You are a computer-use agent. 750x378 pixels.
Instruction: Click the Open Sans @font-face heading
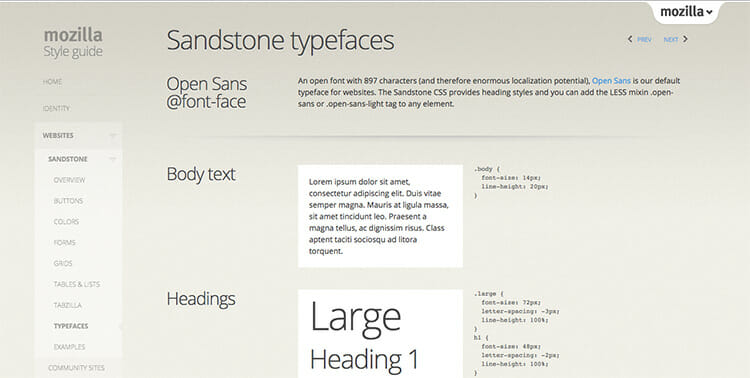207,92
